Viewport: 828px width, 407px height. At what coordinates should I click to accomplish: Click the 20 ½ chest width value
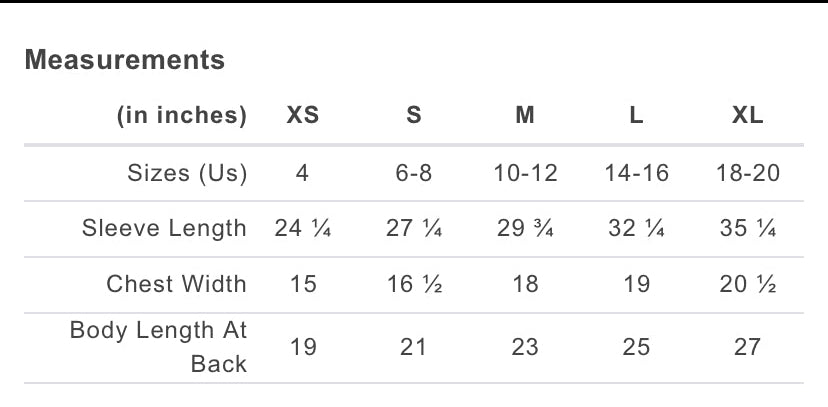pyautogui.click(x=747, y=284)
